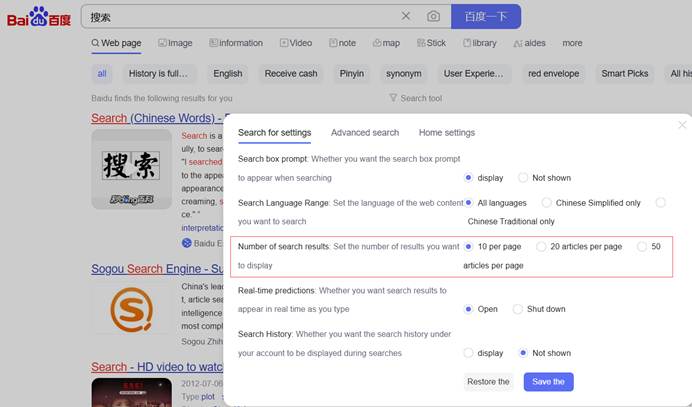The image size is (692, 407).
Task: Choose Chinese Simplified only language
Action: tap(547, 203)
